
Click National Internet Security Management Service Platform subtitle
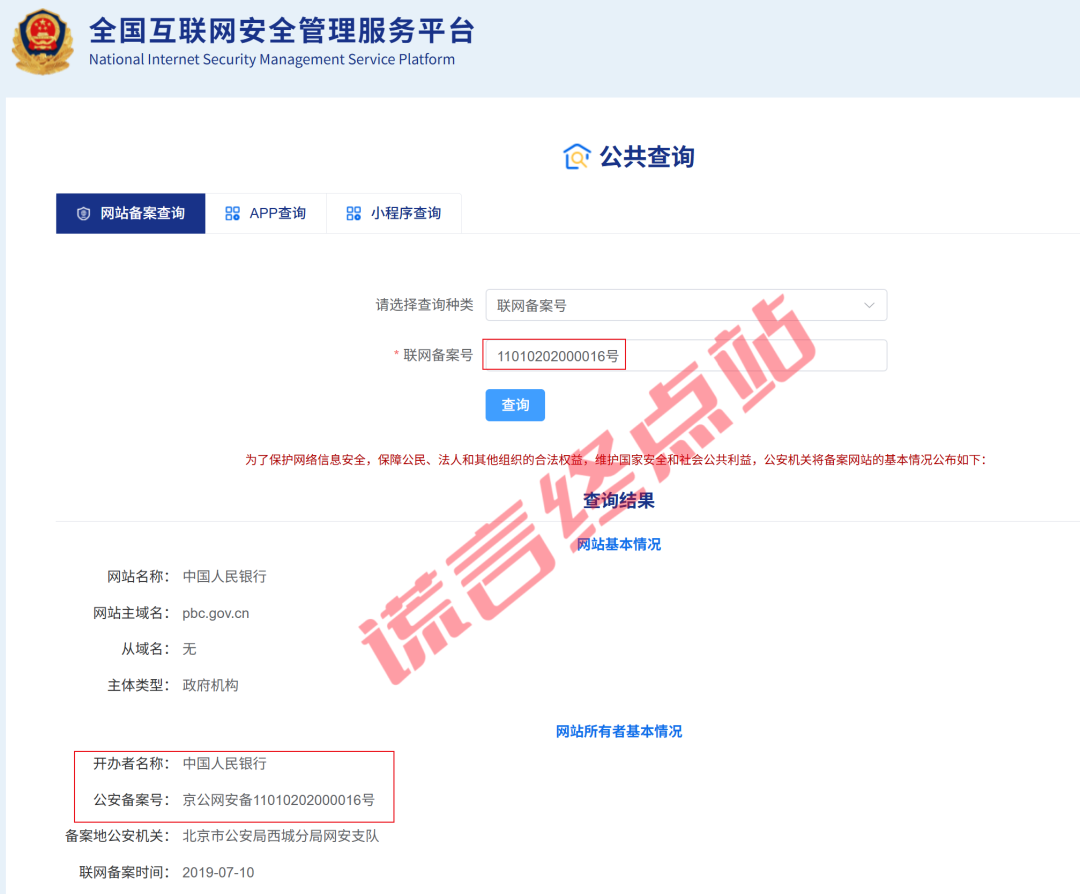coord(272,60)
